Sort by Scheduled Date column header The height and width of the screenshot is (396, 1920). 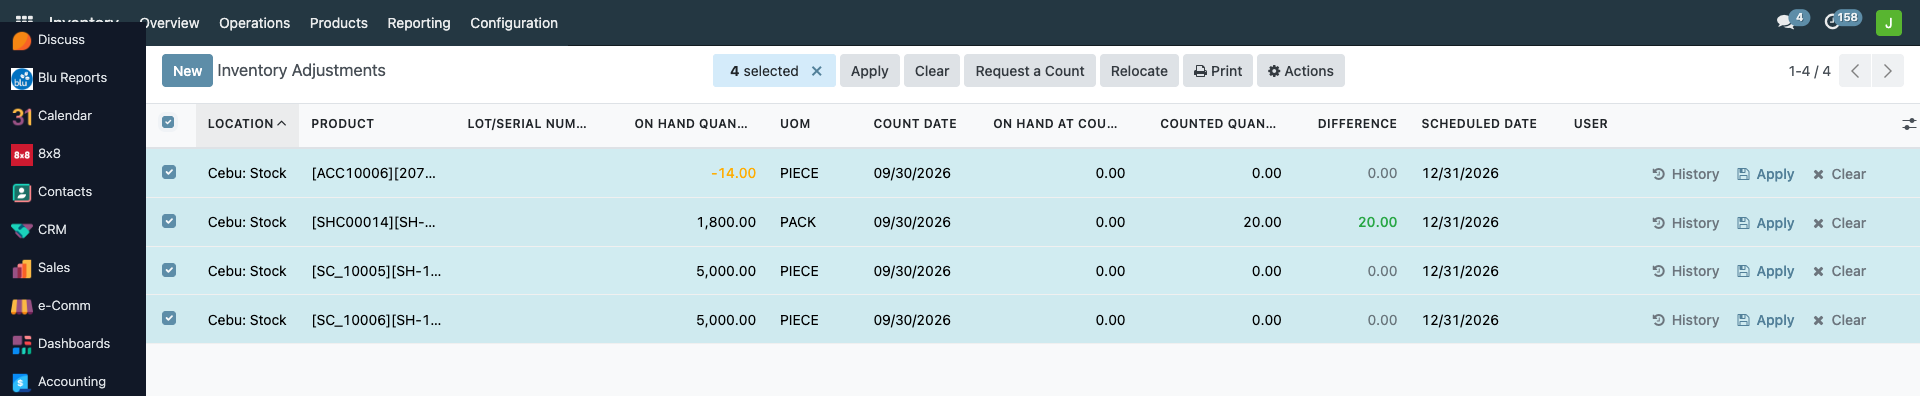click(x=1479, y=124)
